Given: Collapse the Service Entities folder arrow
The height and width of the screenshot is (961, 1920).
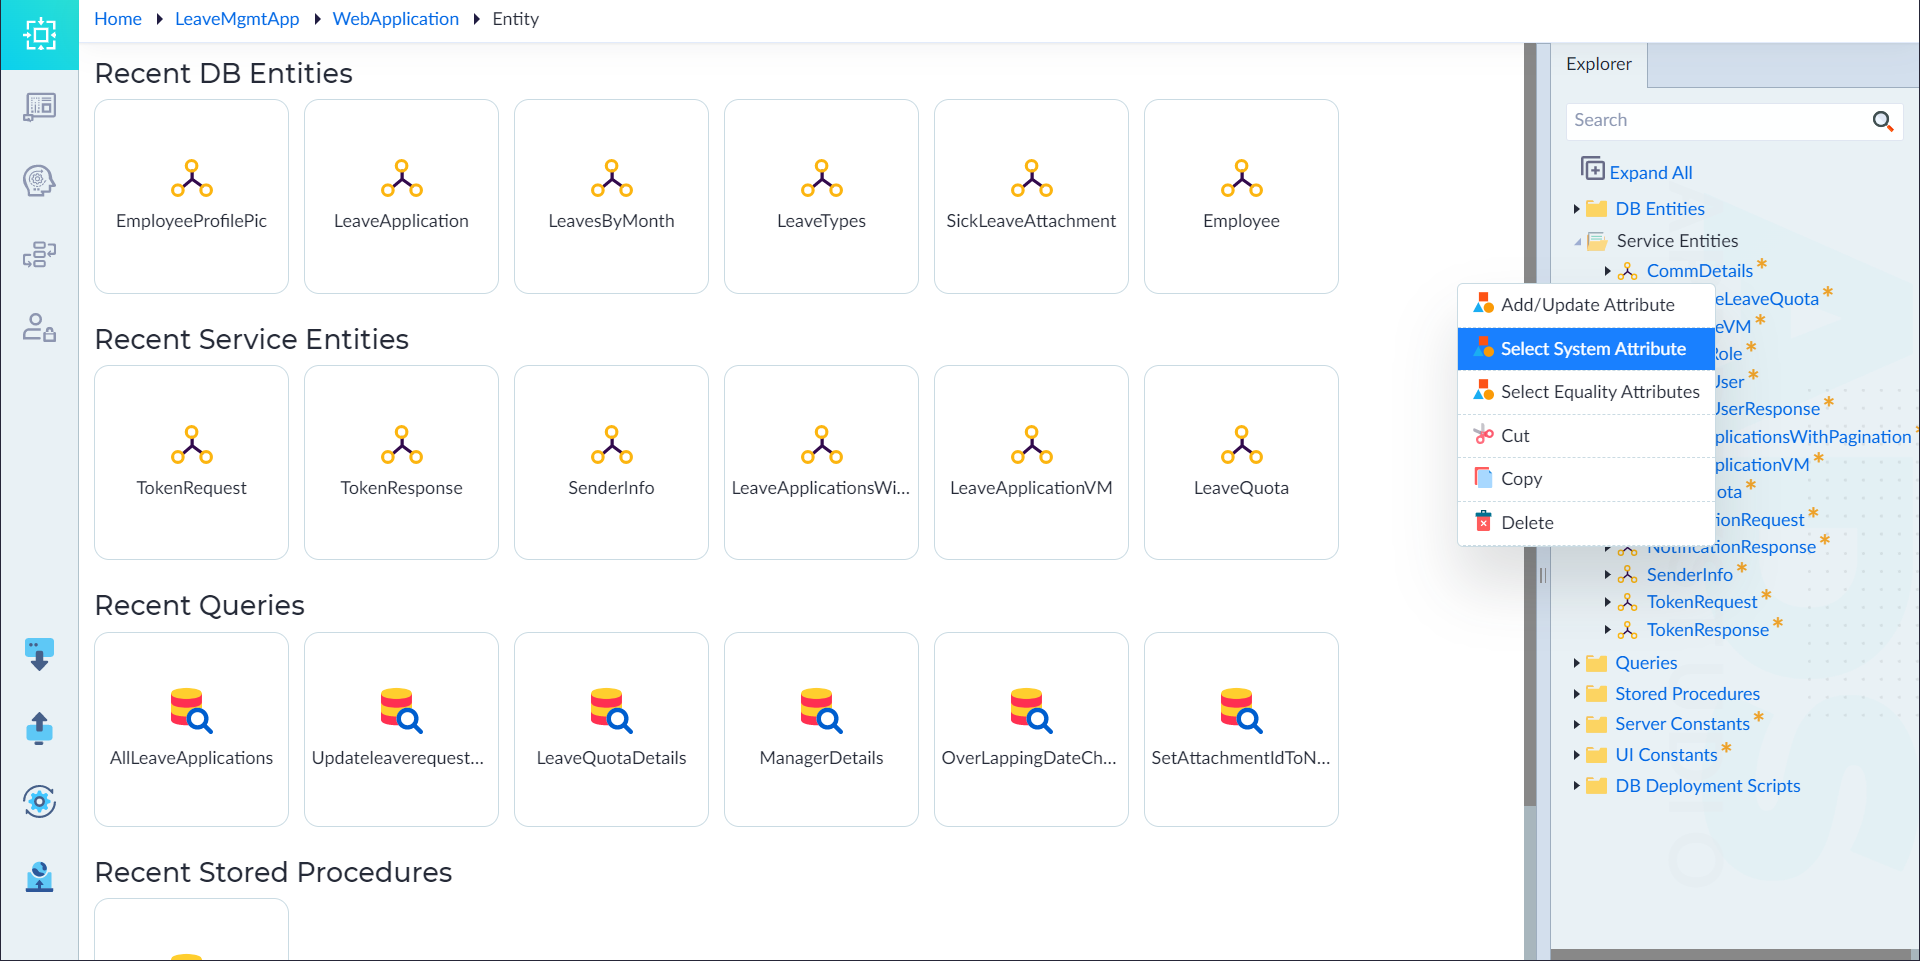Looking at the screenshot, I should coord(1577,241).
